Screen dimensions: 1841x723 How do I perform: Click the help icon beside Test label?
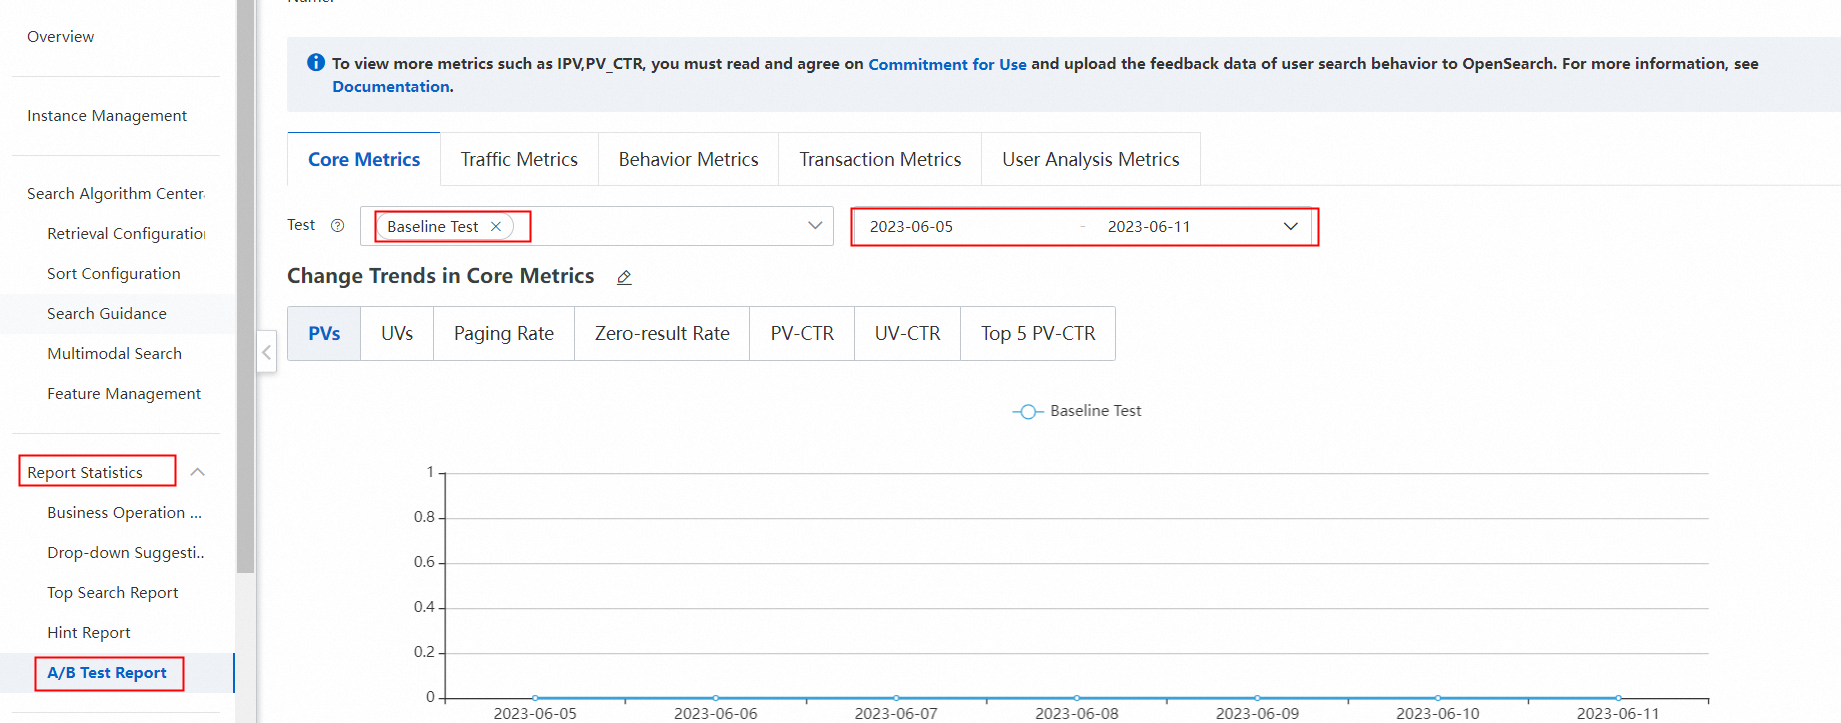[x=338, y=226]
